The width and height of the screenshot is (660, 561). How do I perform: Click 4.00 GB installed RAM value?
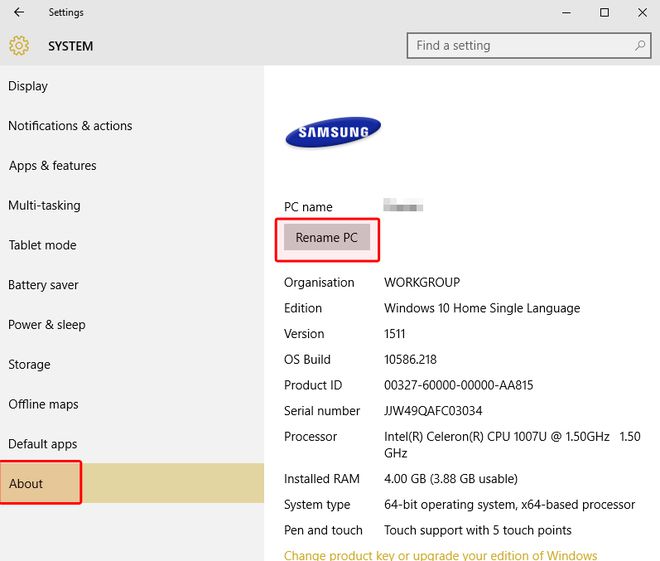click(451, 479)
